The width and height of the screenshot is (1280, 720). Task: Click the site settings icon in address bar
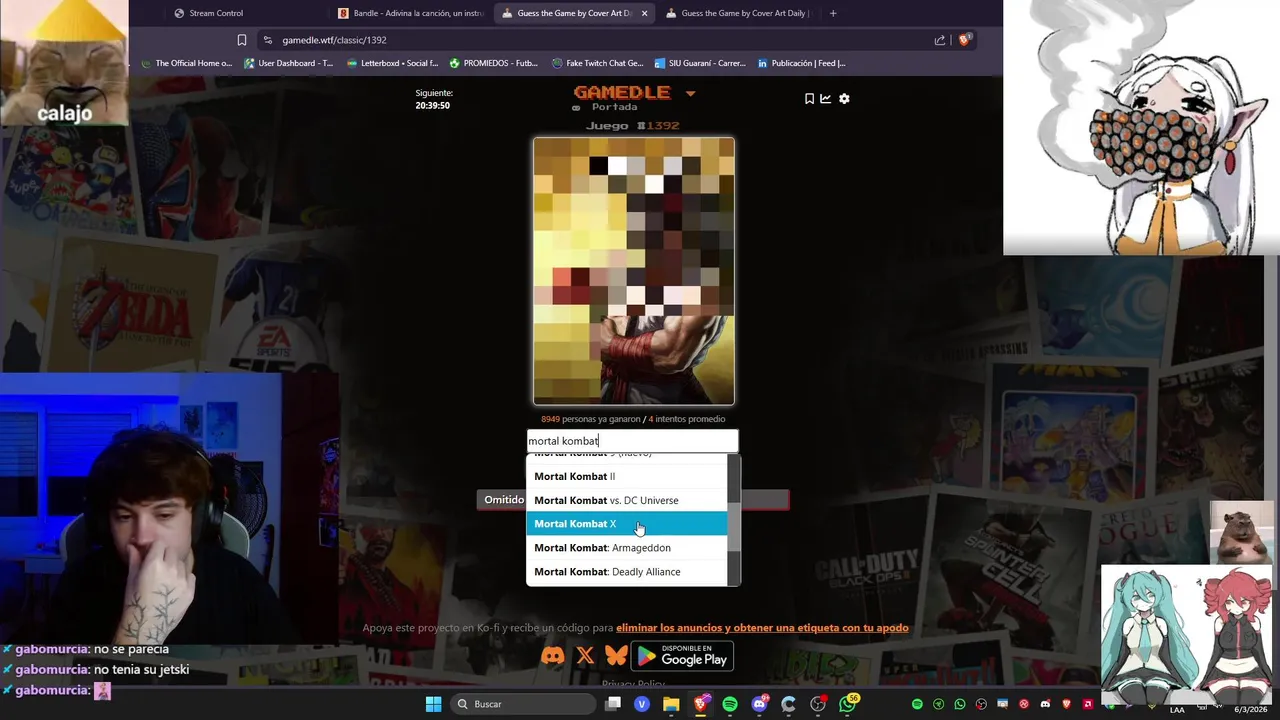point(267,40)
